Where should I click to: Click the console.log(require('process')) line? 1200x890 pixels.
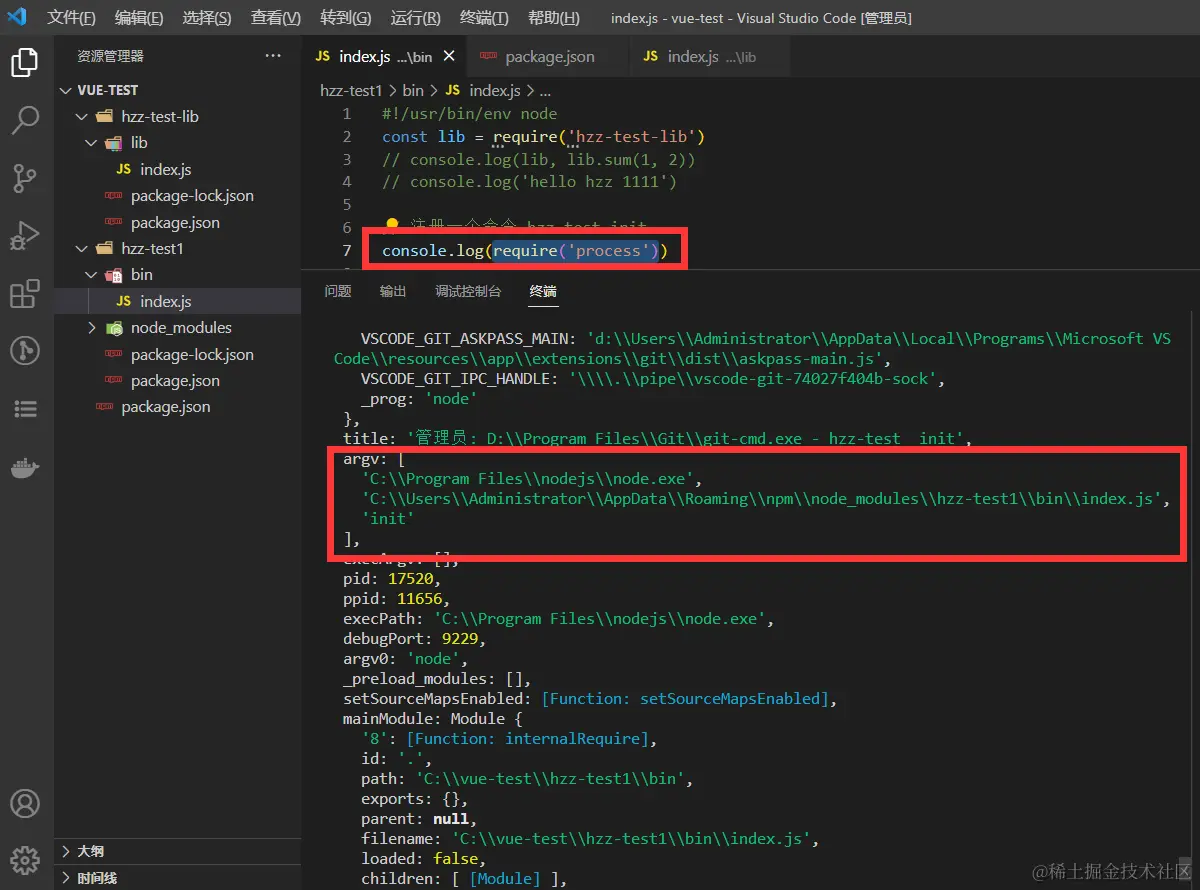point(524,250)
